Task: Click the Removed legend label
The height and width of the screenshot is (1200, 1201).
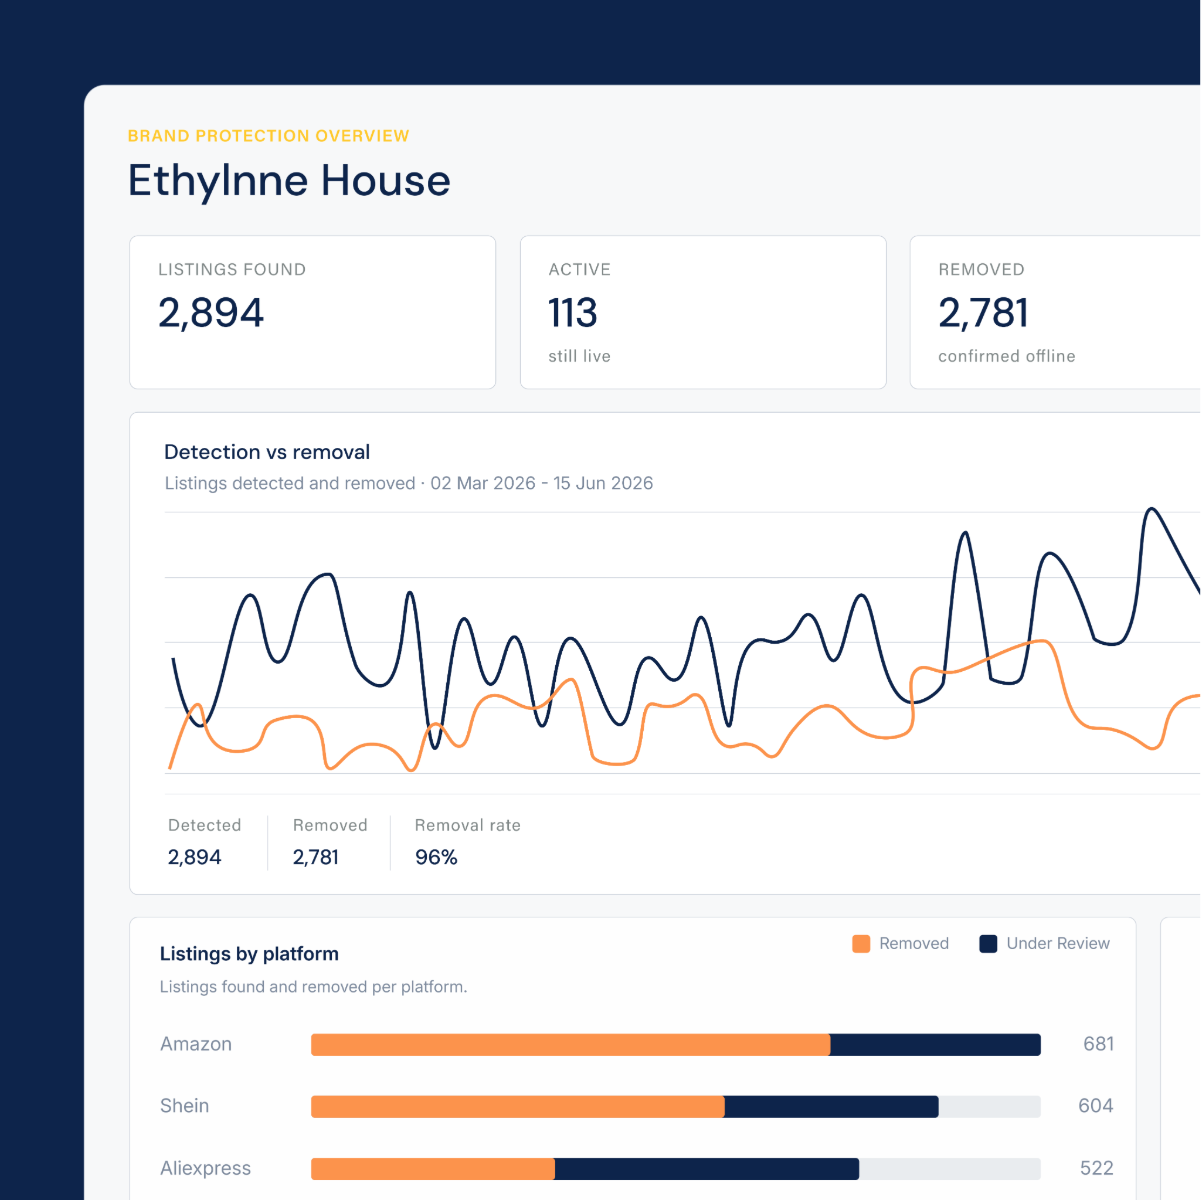Action: point(914,944)
